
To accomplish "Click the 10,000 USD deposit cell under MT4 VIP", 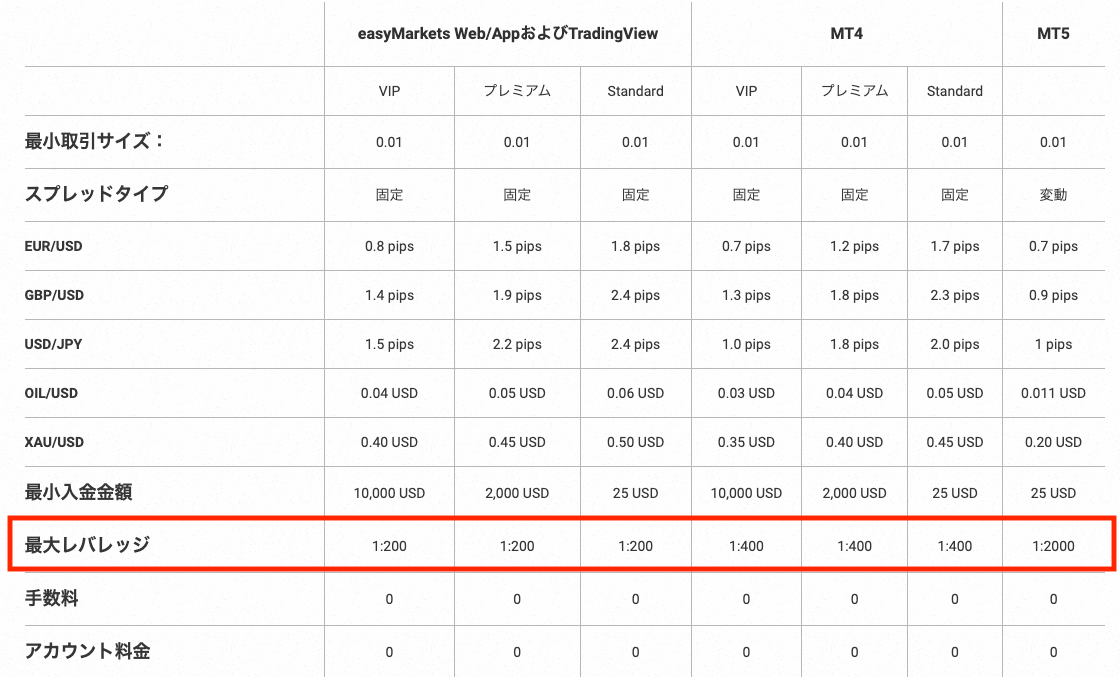I will (746, 493).
